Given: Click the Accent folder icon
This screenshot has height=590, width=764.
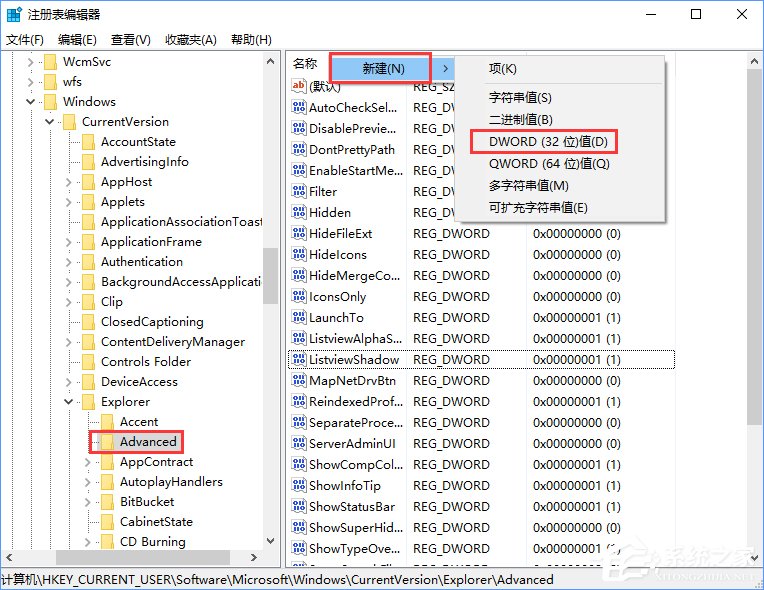Looking at the screenshot, I should click(x=107, y=422).
